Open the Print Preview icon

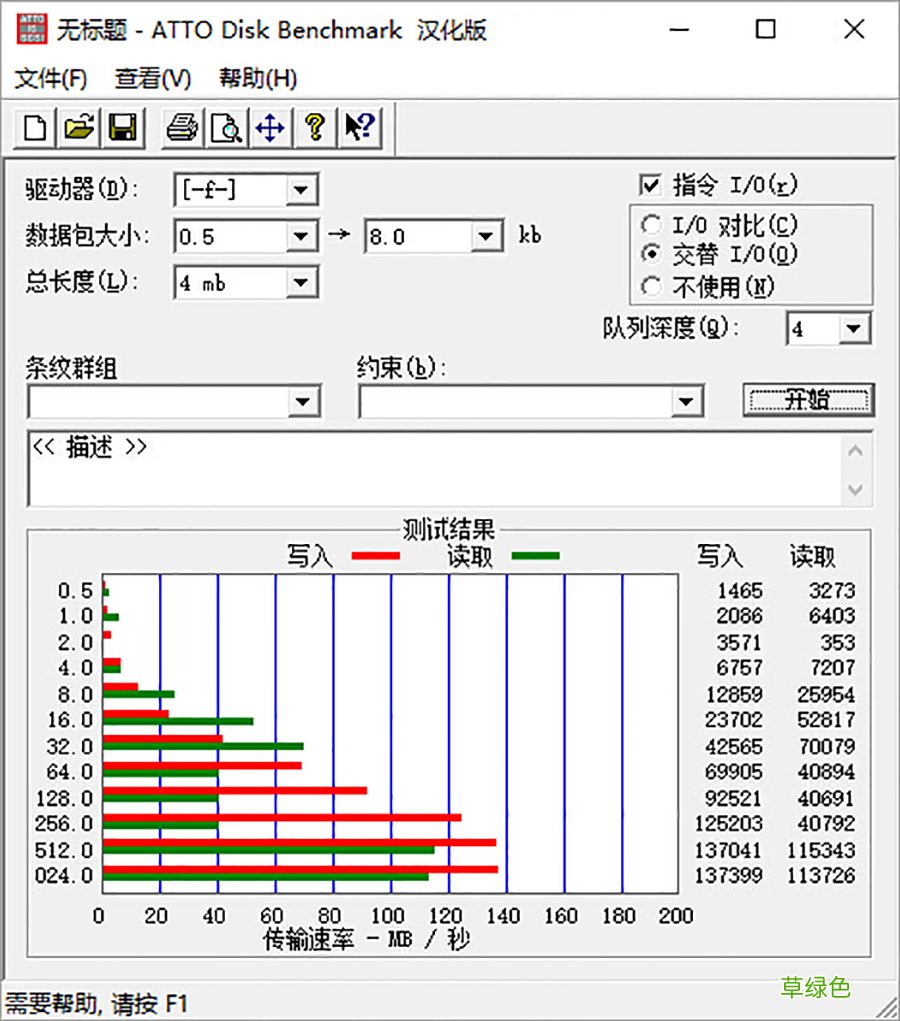pyautogui.click(x=225, y=128)
